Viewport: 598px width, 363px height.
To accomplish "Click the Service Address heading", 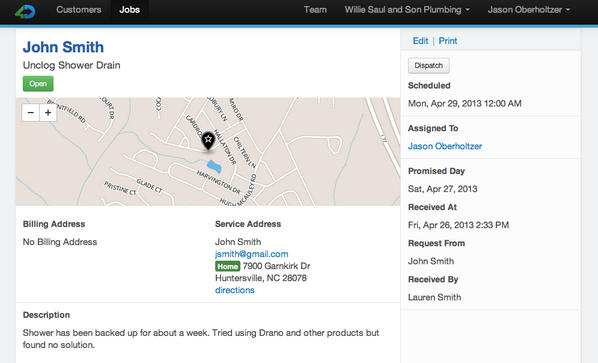I will [x=248, y=224].
